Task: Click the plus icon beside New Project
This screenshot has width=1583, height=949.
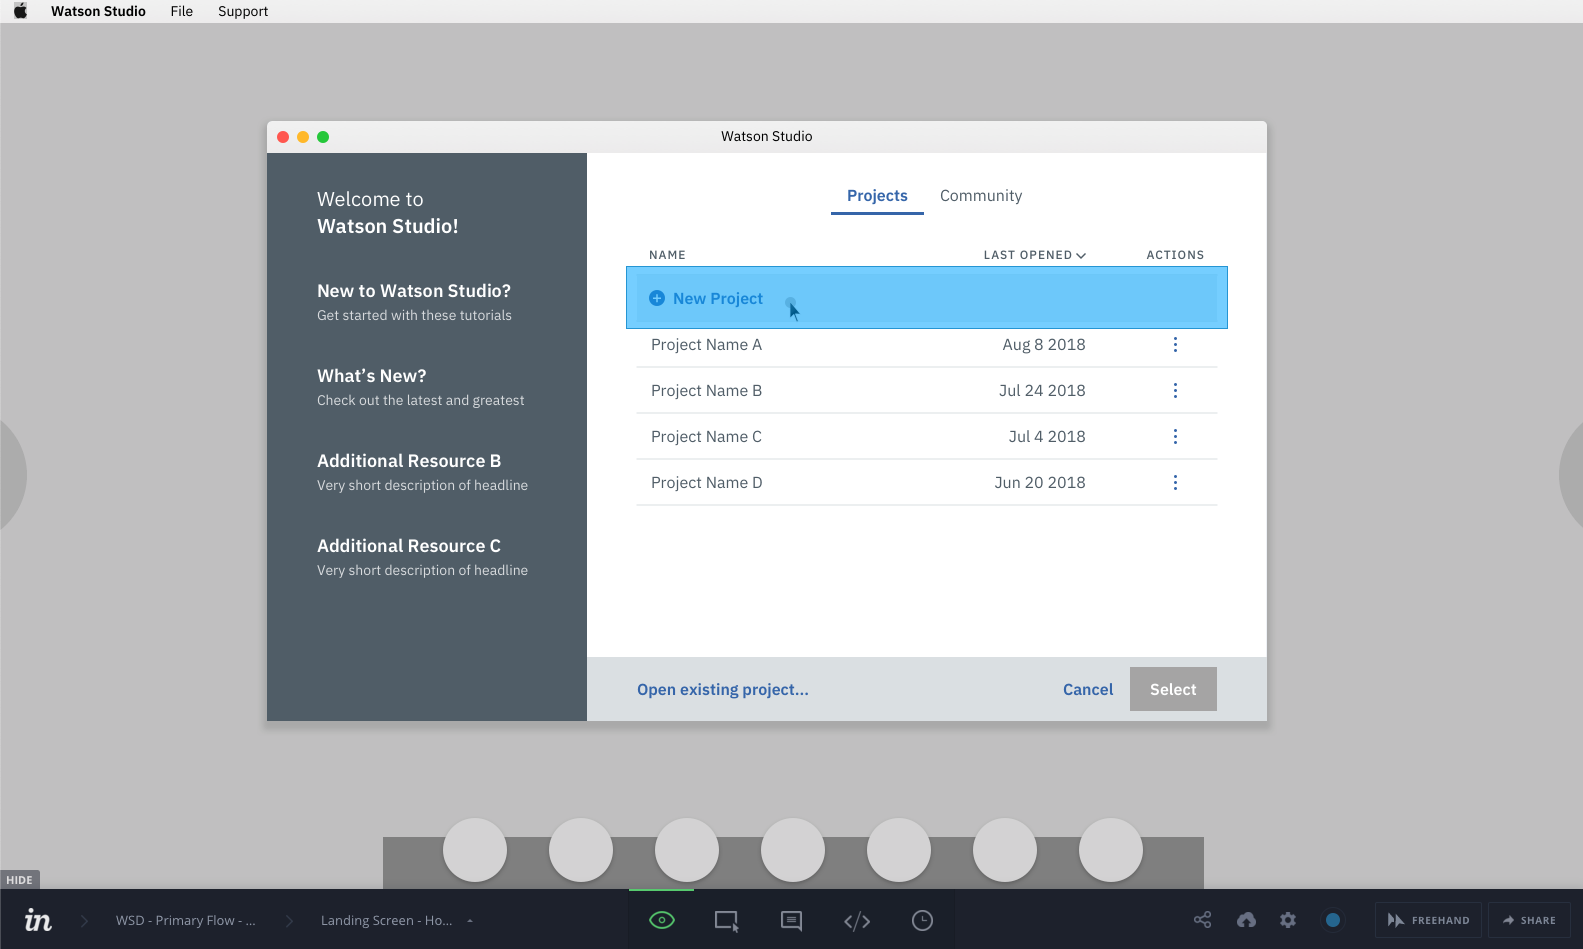Action: pyautogui.click(x=657, y=298)
